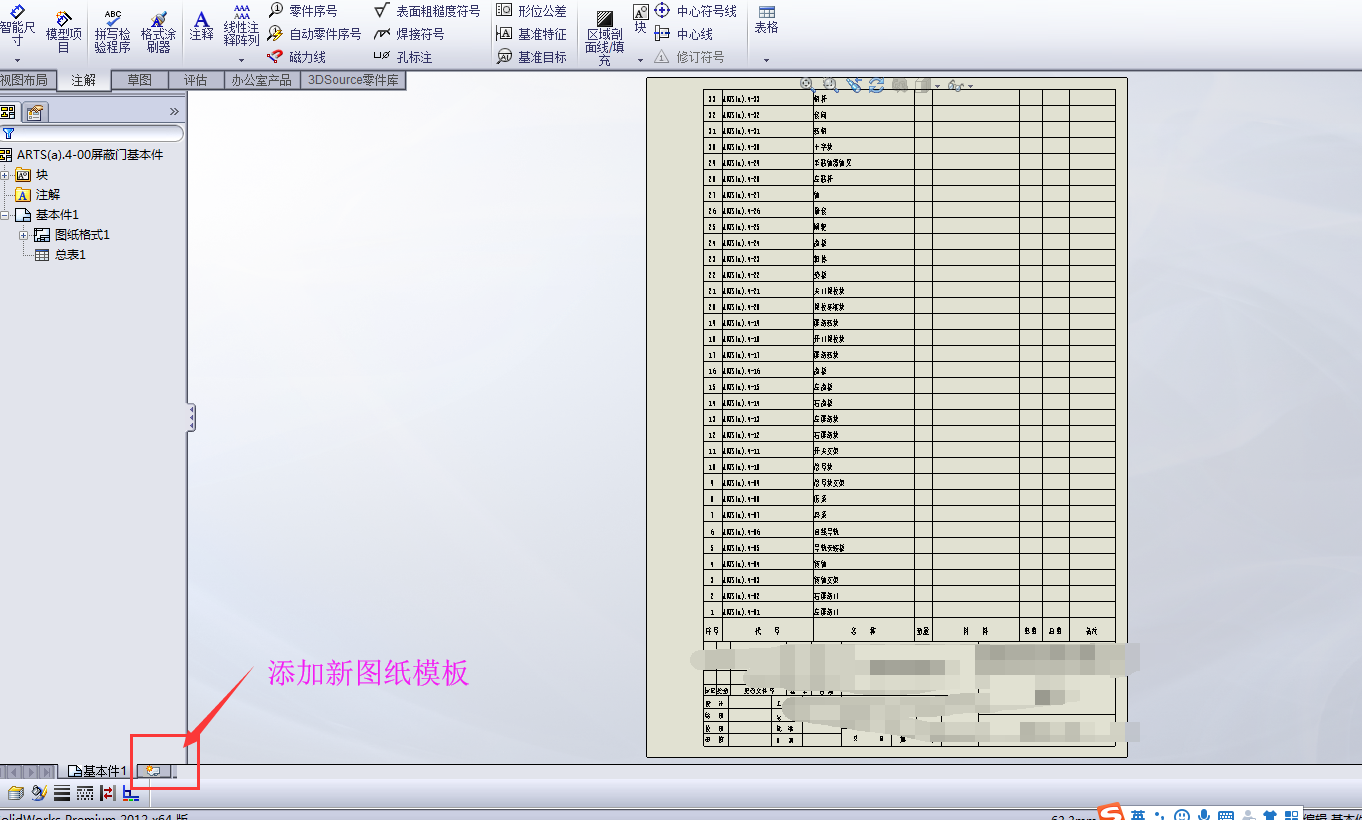Expand the 线性注释阵列 dropdown arrow
The width and height of the screenshot is (1362, 820).
(241, 60)
